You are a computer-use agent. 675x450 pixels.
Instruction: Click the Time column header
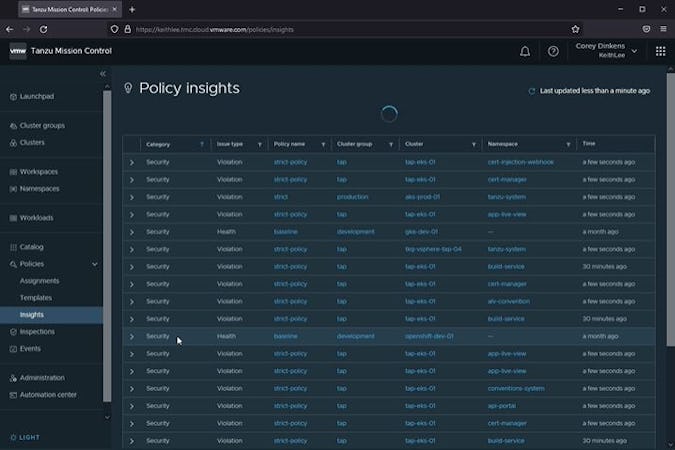tap(588, 144)
